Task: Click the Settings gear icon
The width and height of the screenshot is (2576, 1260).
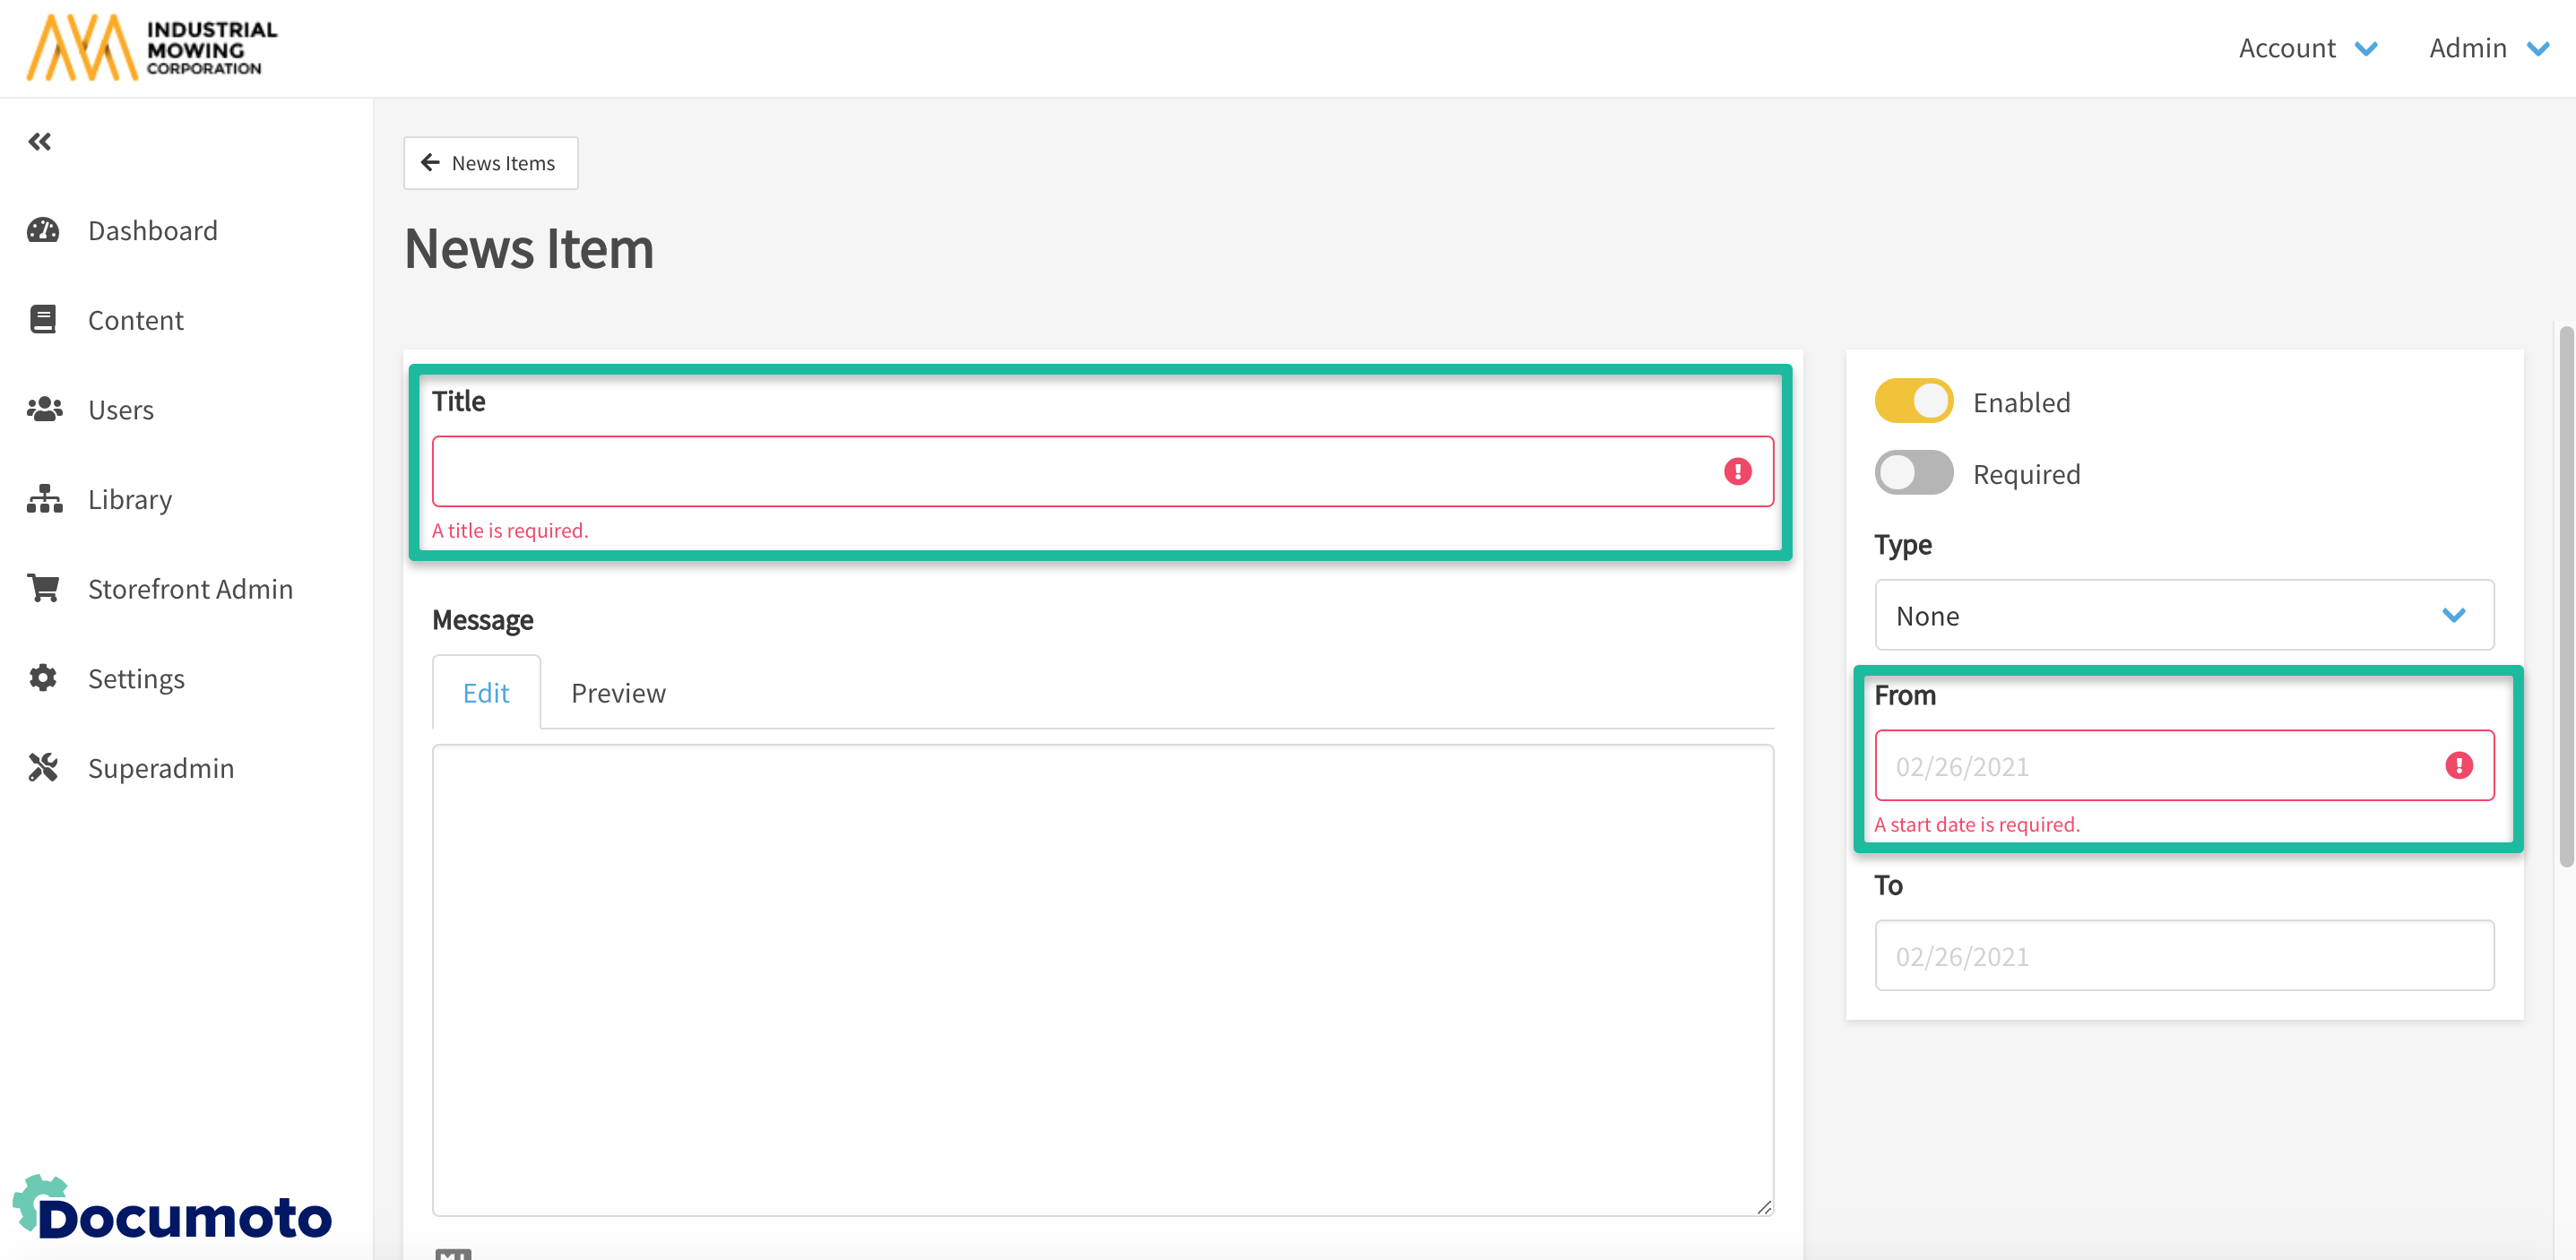Action: pos(43,678)
